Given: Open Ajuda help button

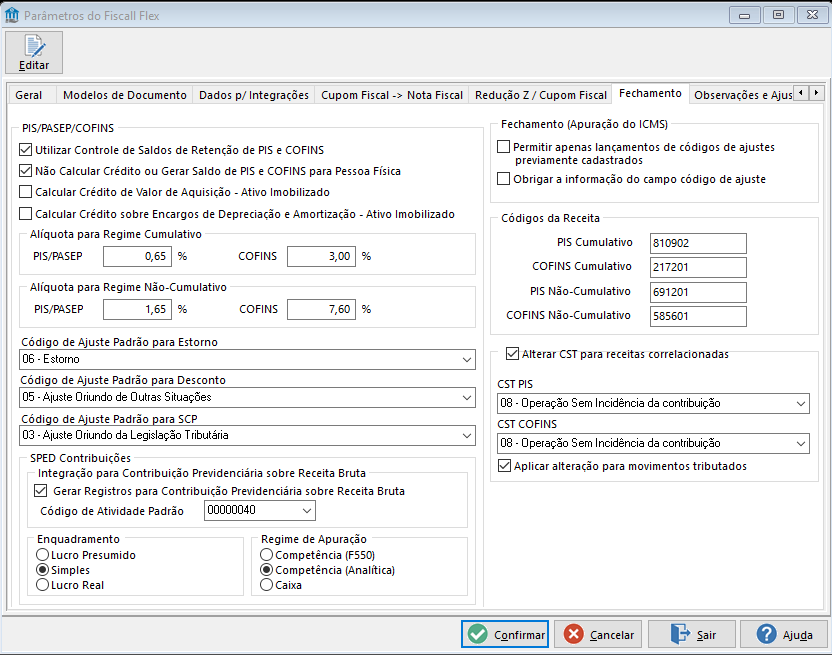Looking at the screenshot, I should click(x=784, y=634).
